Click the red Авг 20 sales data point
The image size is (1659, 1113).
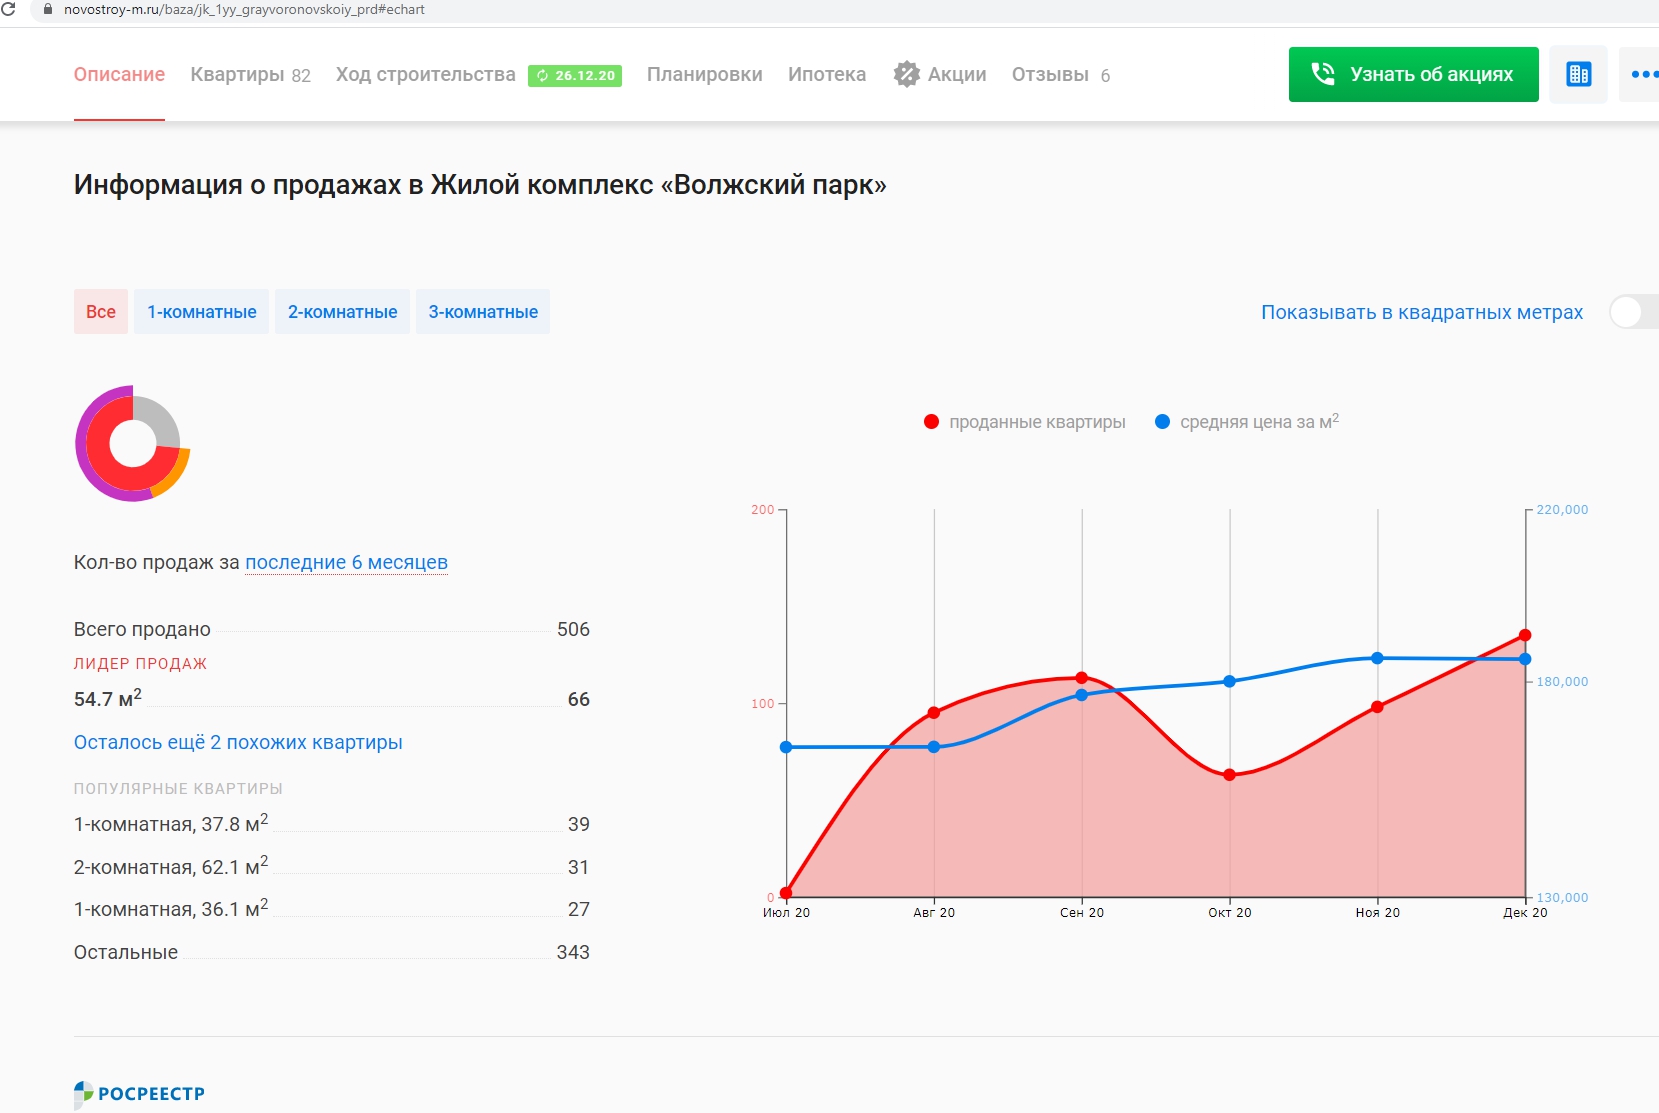[x=934, y=713]
